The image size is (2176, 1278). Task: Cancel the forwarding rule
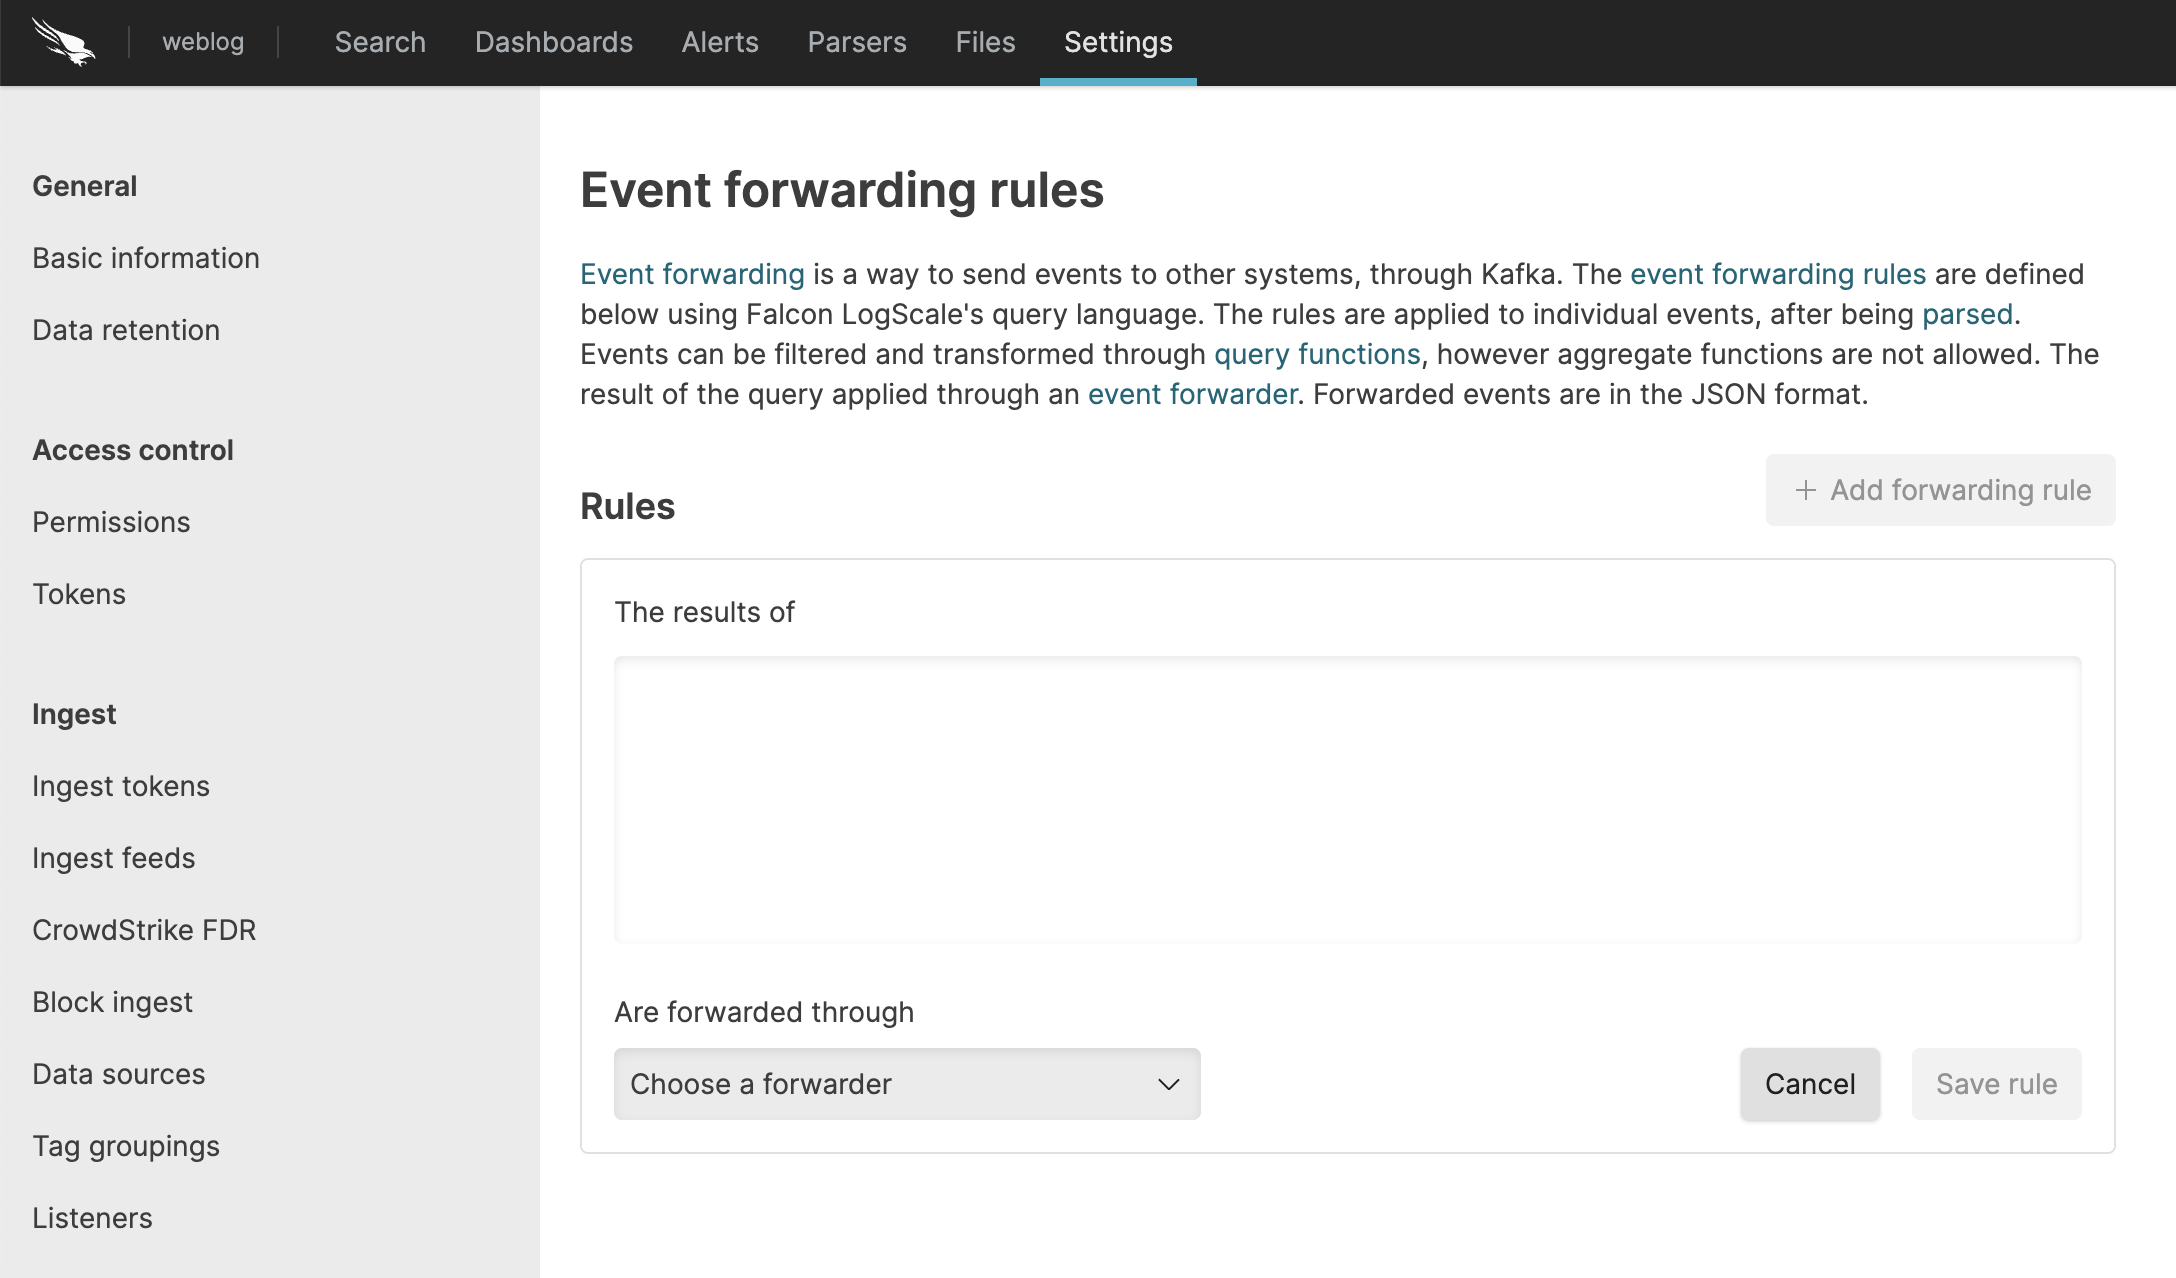[x=1809, y=1084]
